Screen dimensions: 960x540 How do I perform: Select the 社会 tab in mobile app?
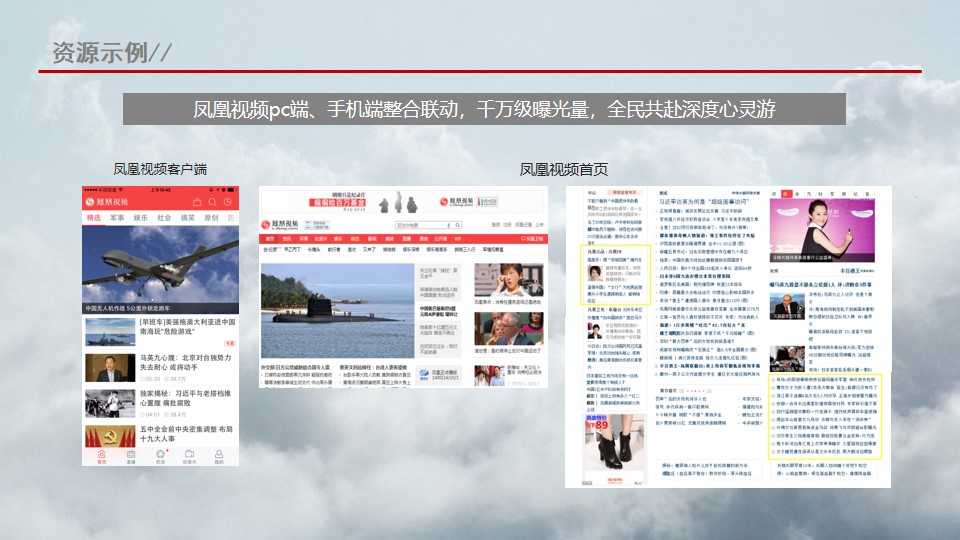point(164,218)
